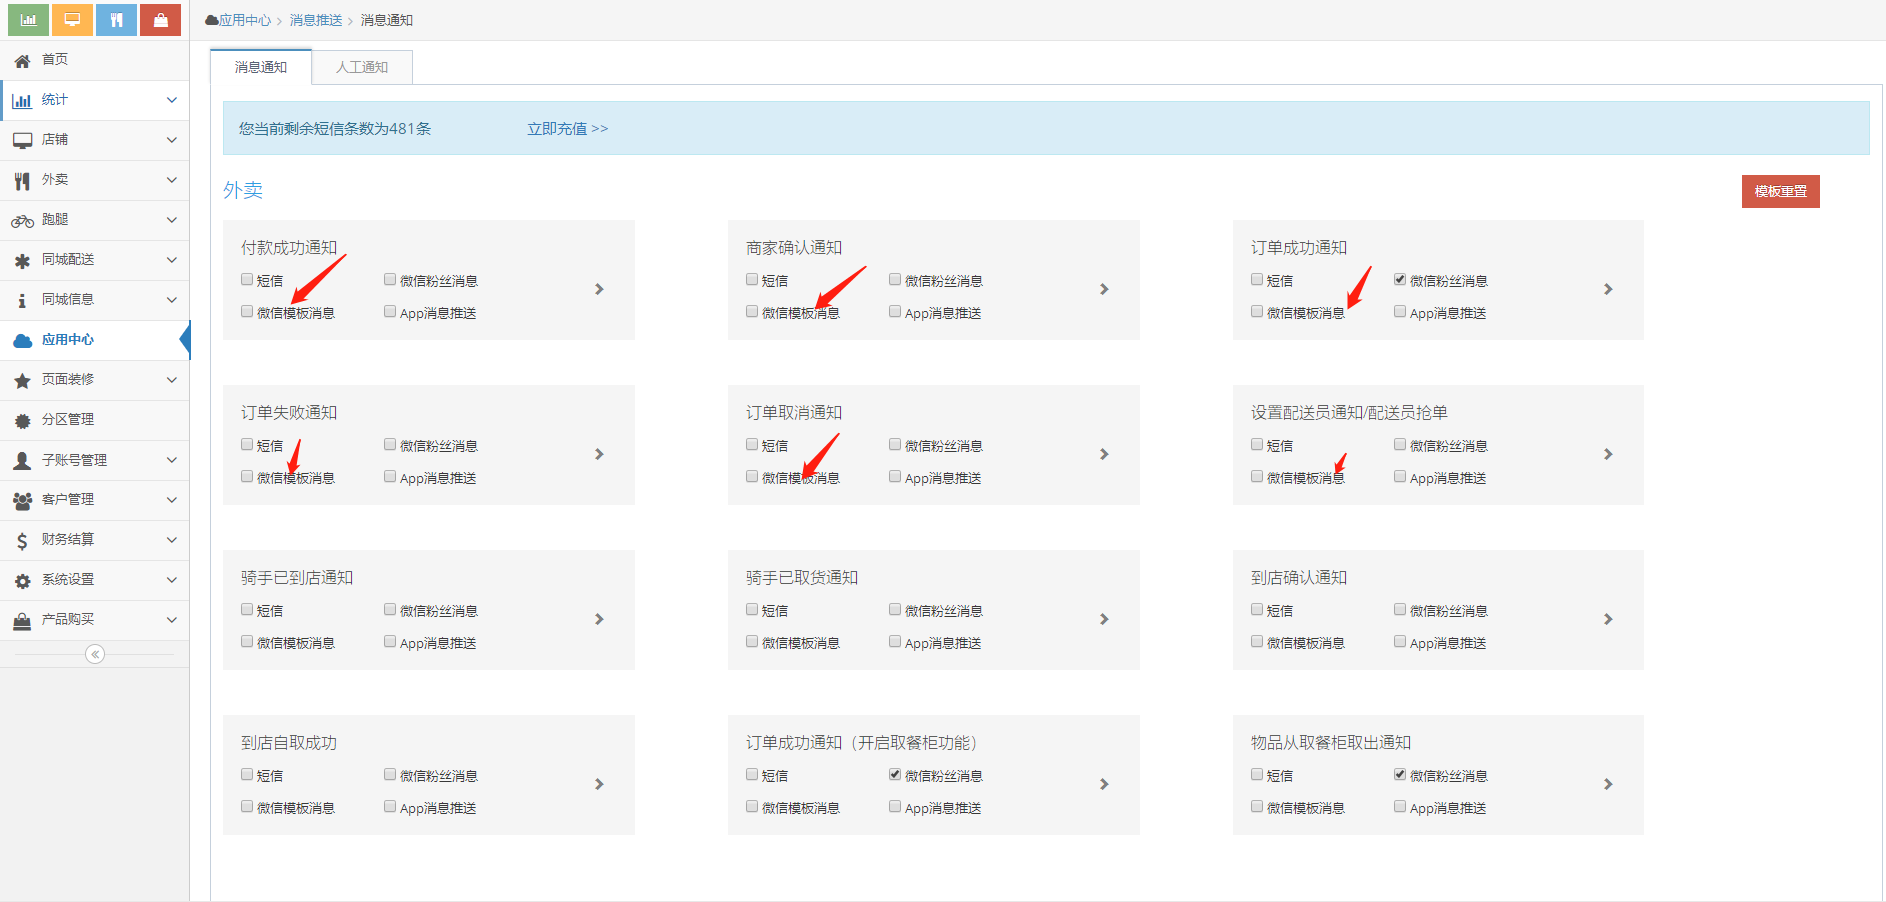Click the dollar sign icon beside 财务结算

pyautogui.click(x=22, y=541)
